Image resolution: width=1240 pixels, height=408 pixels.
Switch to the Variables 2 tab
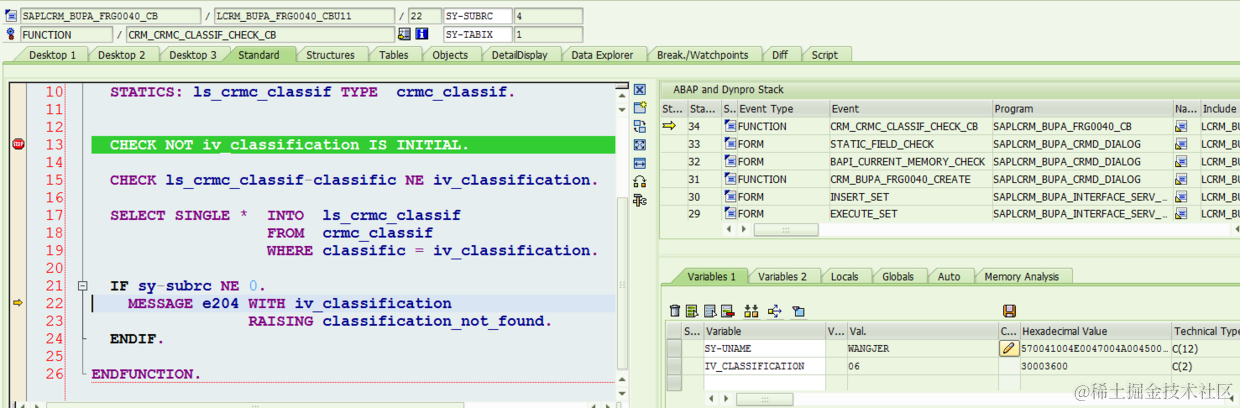[x=782, y=276]
